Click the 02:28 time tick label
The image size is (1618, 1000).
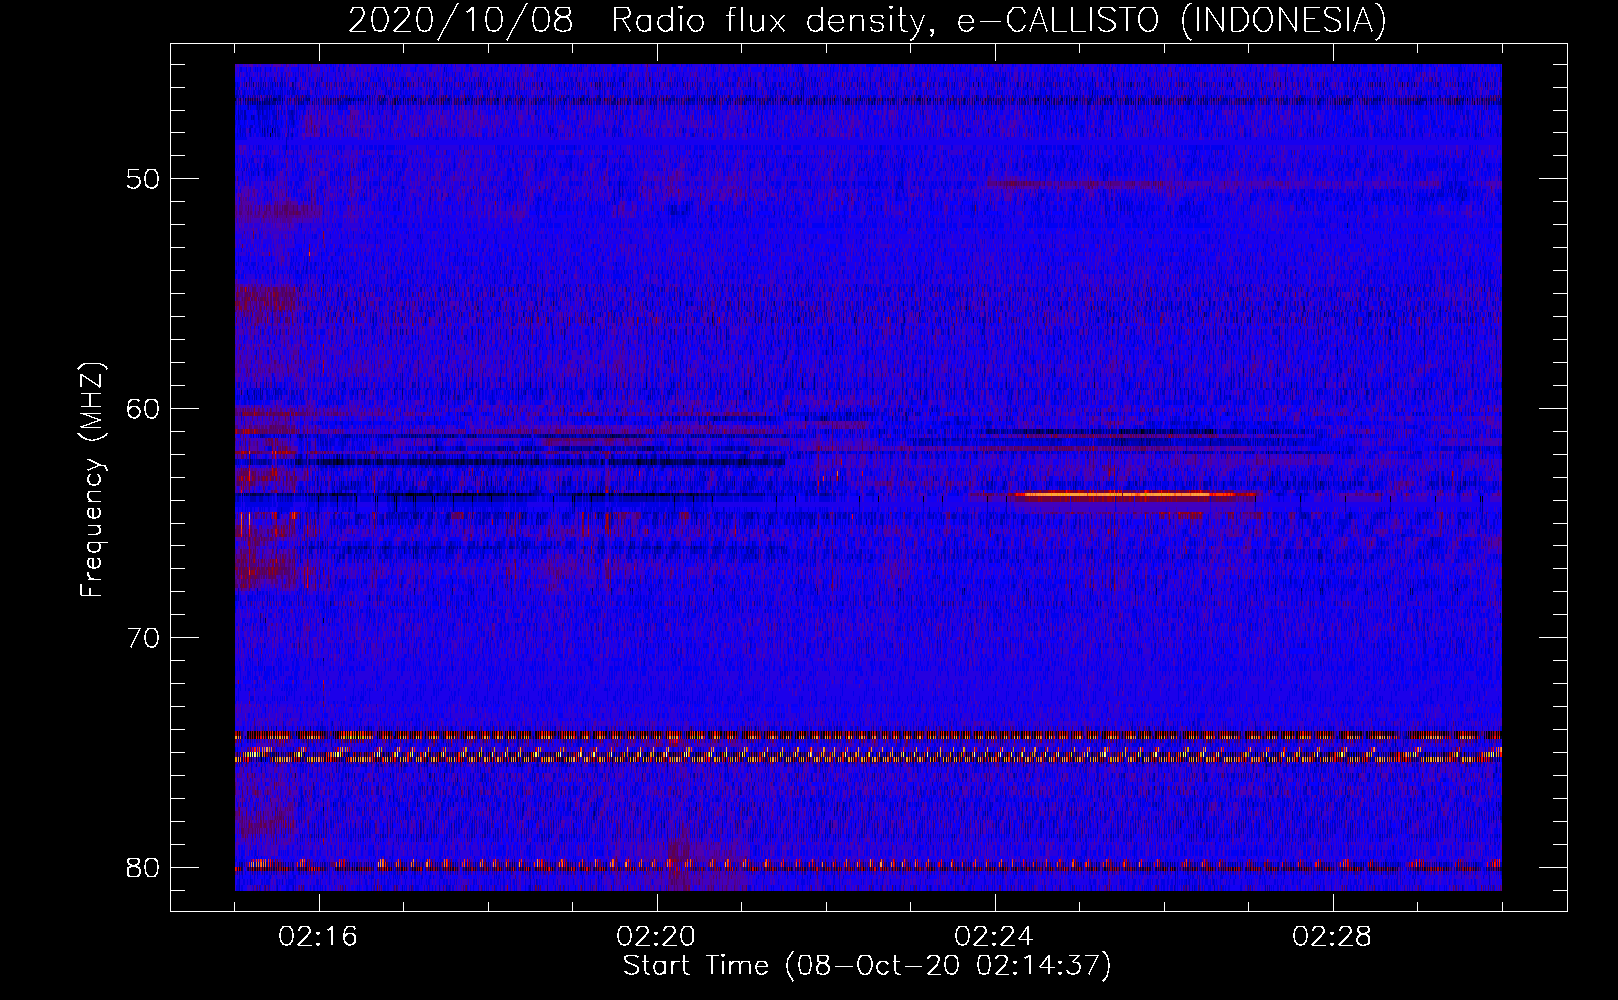tap(1333, 936)
